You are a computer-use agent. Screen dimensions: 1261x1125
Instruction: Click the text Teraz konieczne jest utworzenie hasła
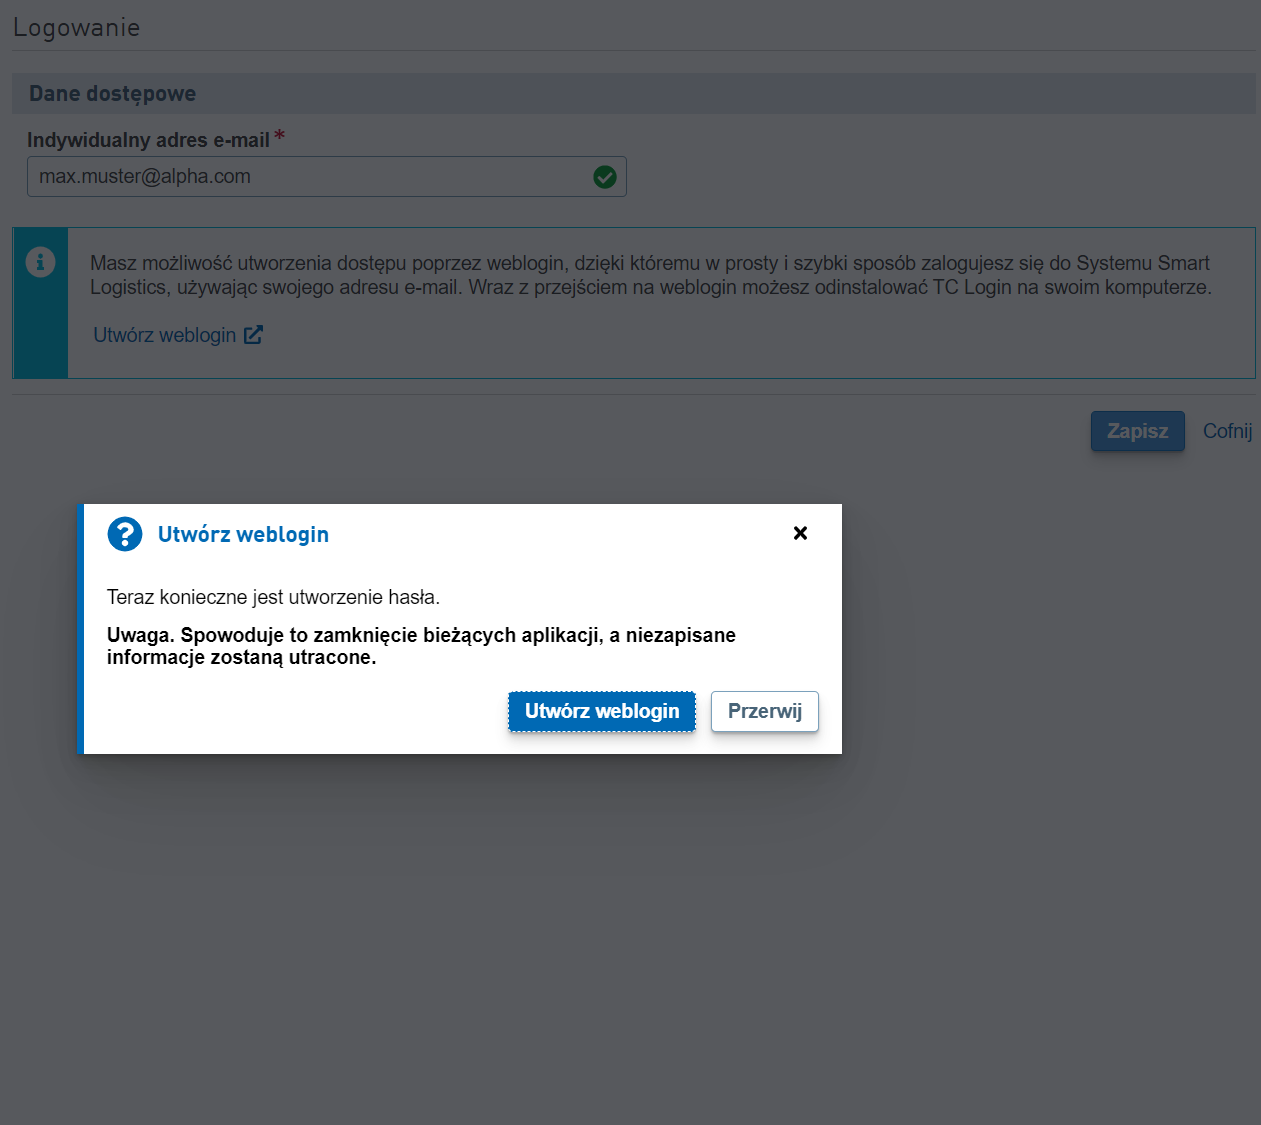273,597
